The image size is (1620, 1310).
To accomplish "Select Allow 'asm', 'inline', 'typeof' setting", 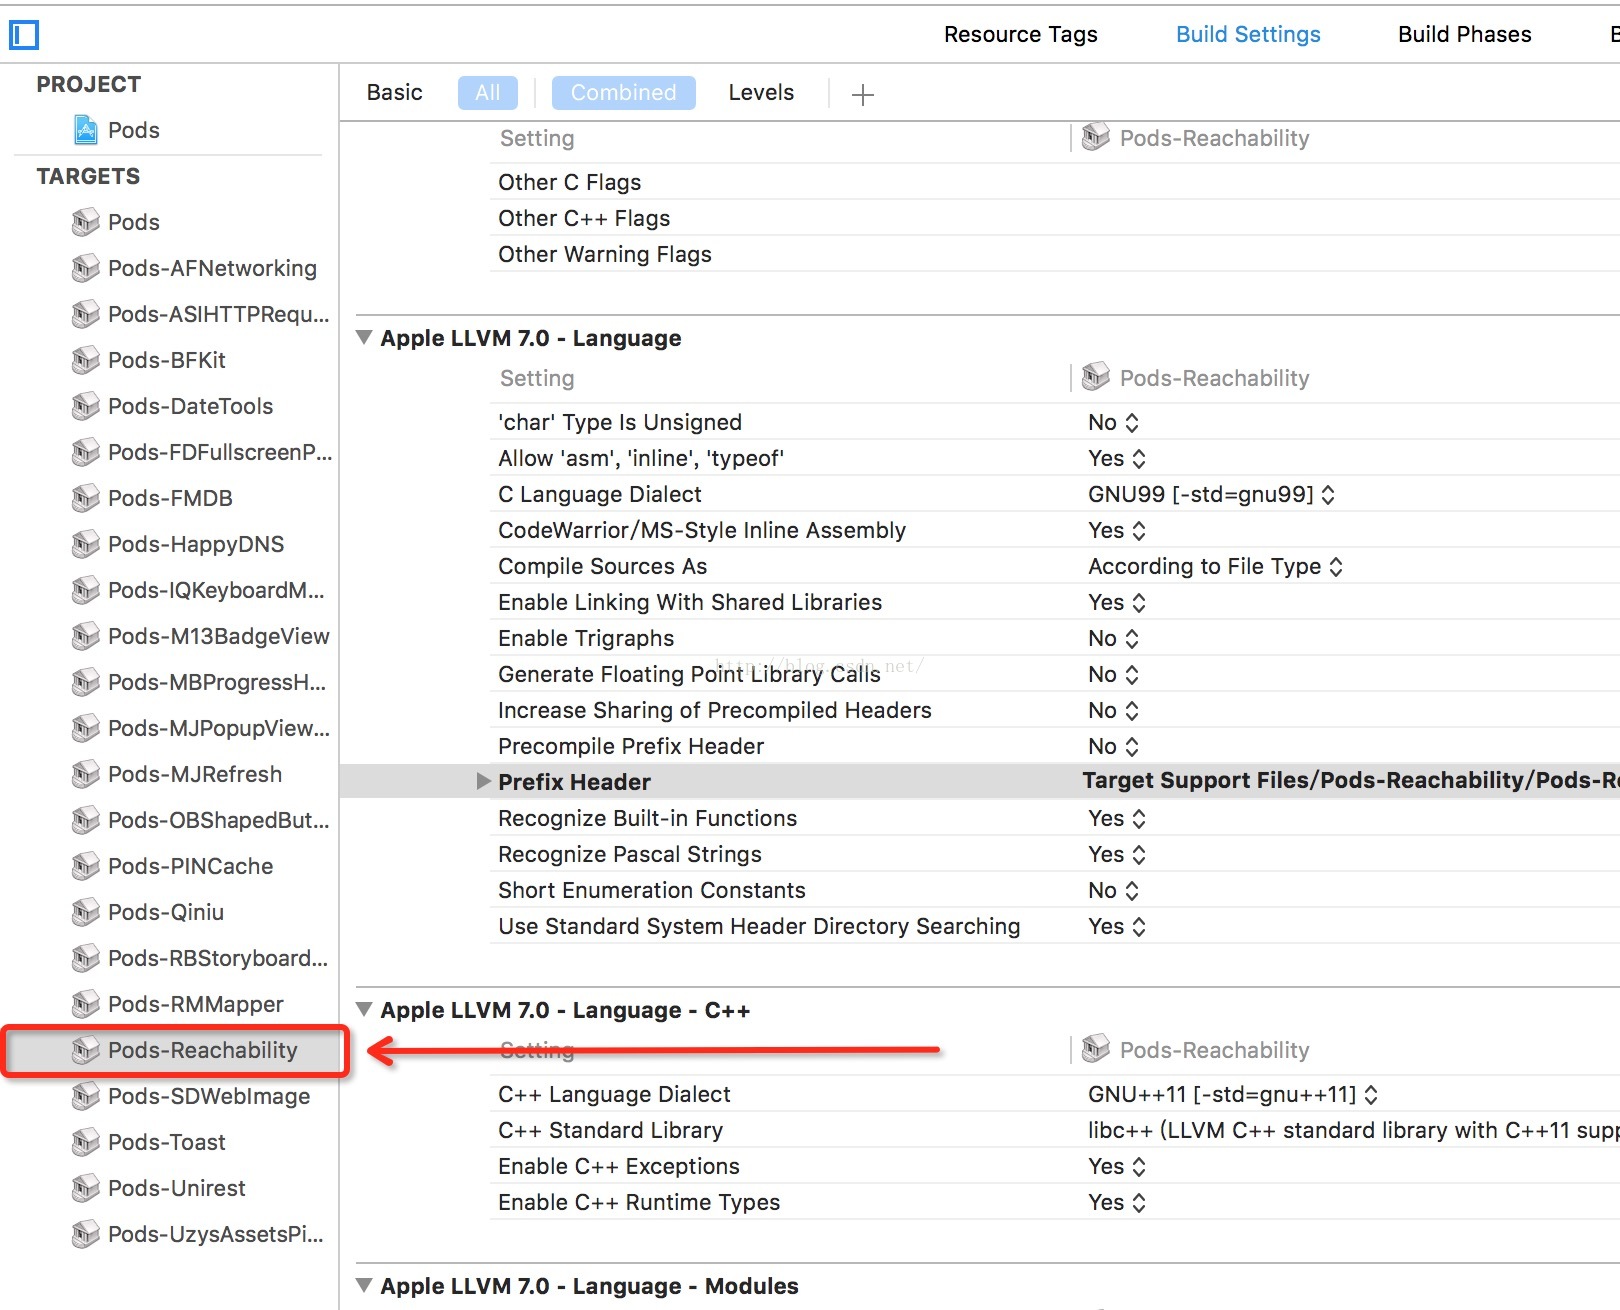I will (641, 458).
